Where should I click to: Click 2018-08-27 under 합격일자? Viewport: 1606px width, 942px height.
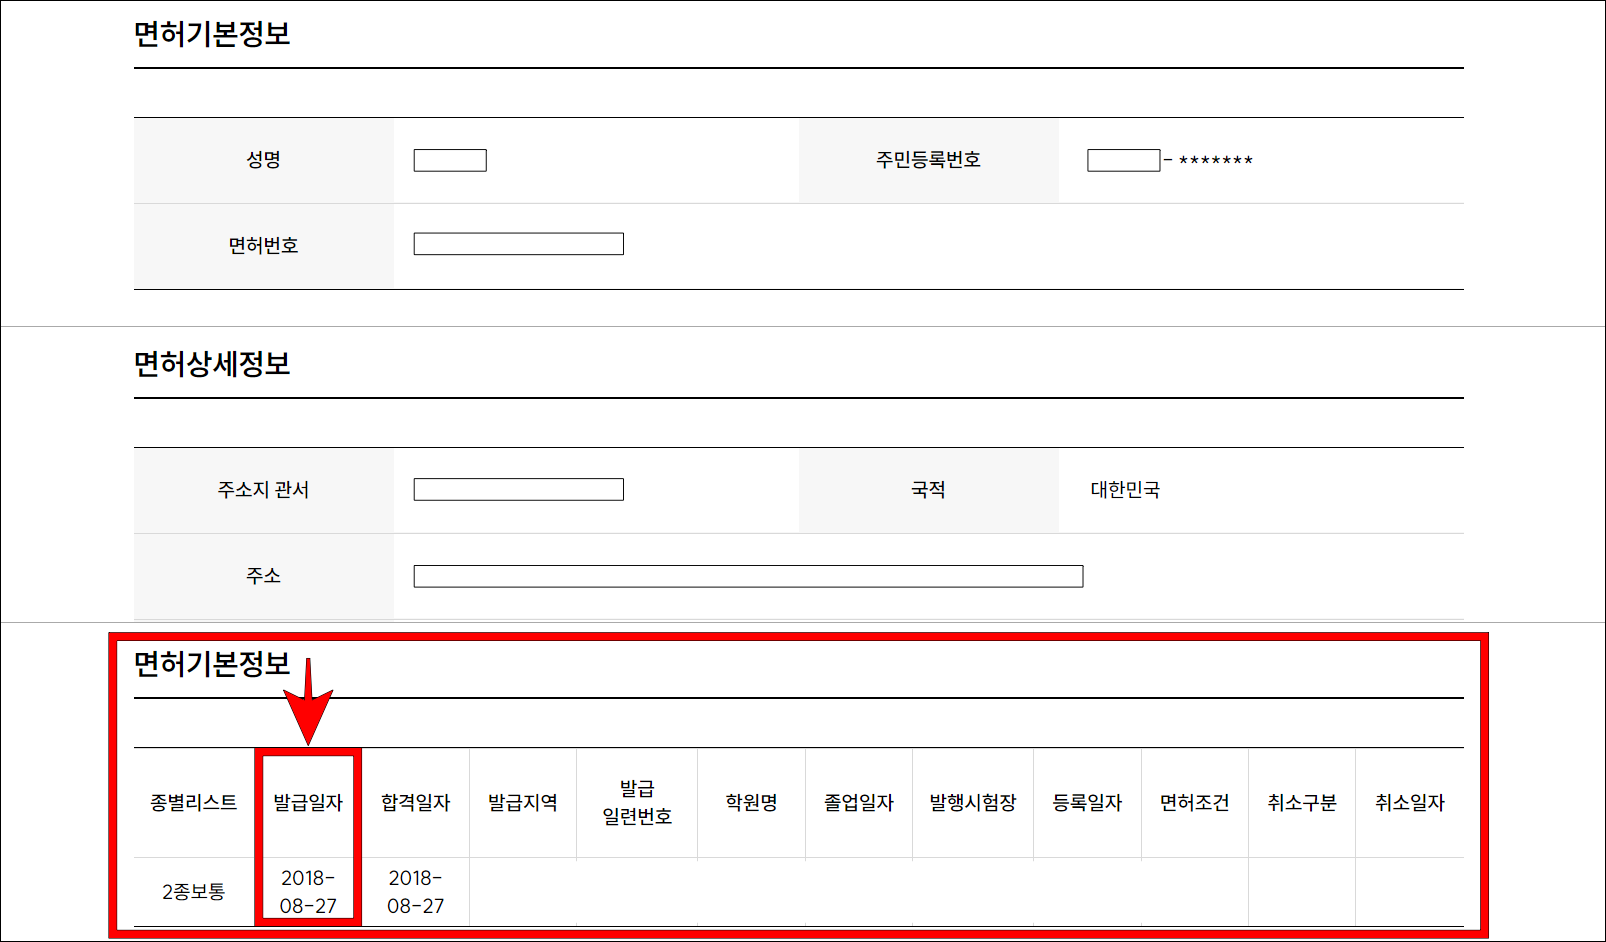point(415,891)
